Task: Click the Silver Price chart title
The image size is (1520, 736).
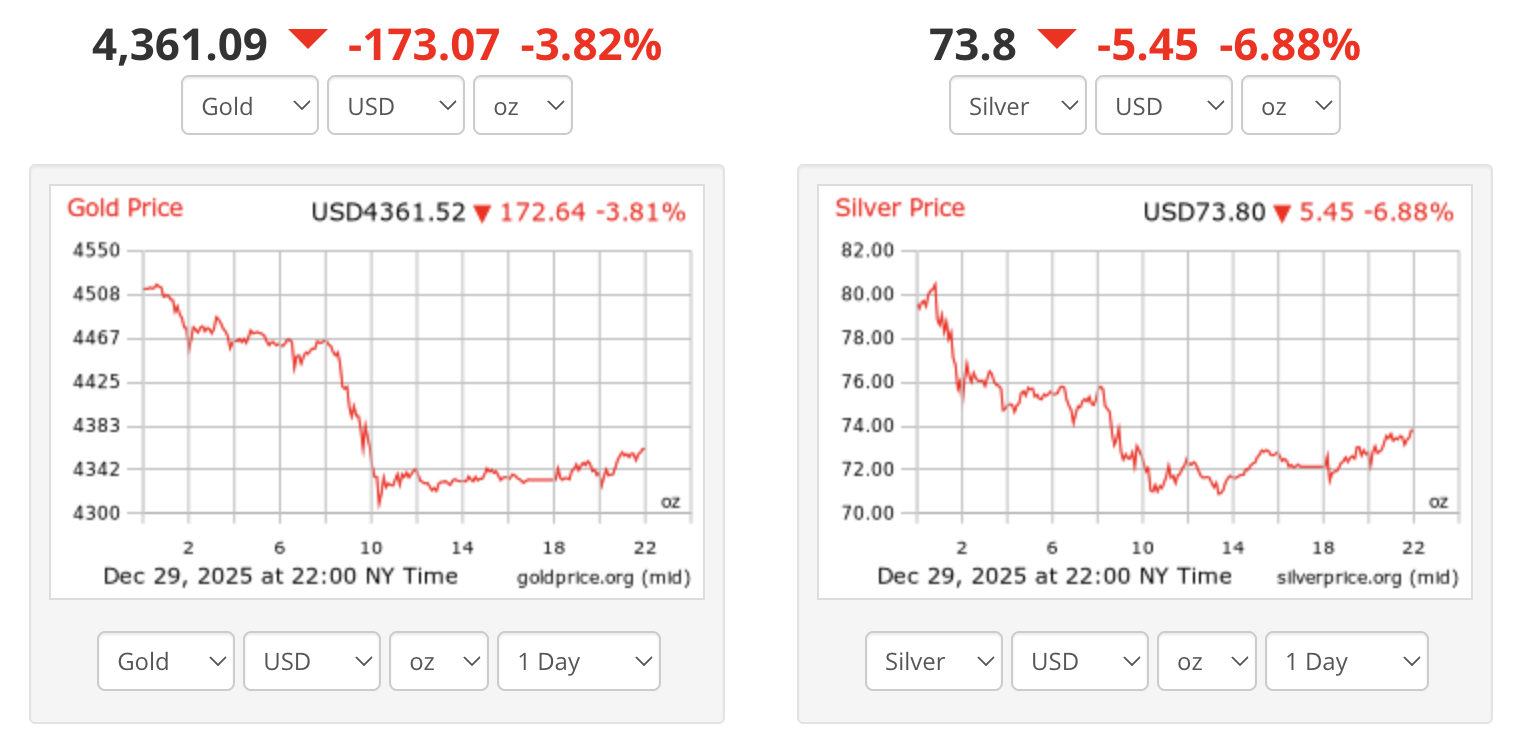Action: click(x=899, y=208)
